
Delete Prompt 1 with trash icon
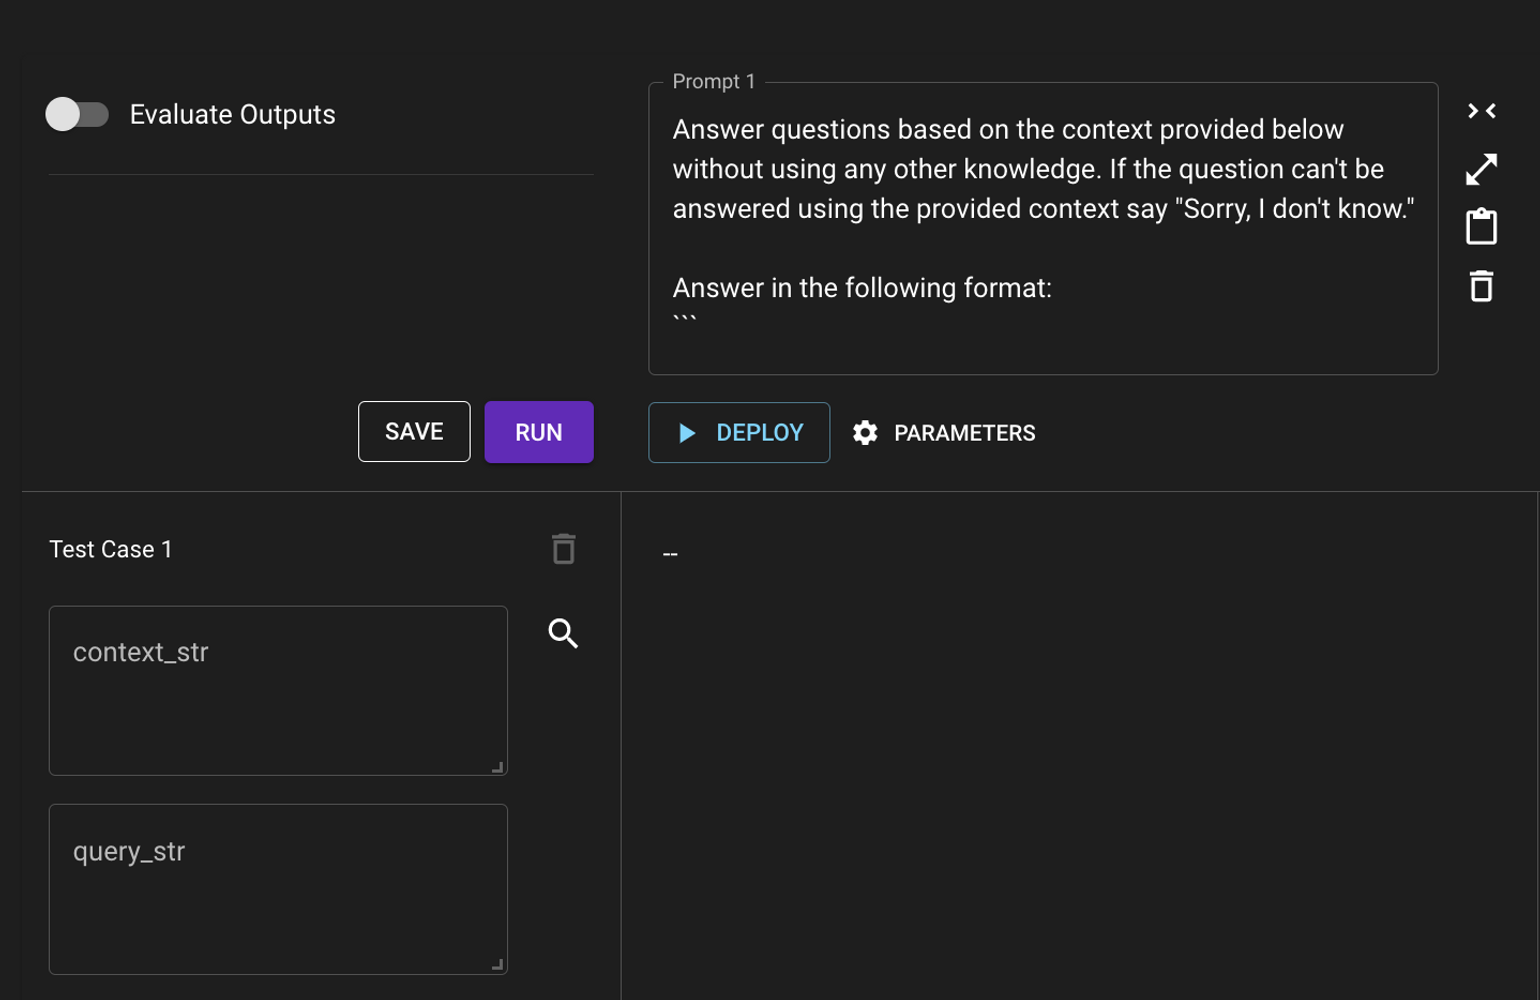1481,286
